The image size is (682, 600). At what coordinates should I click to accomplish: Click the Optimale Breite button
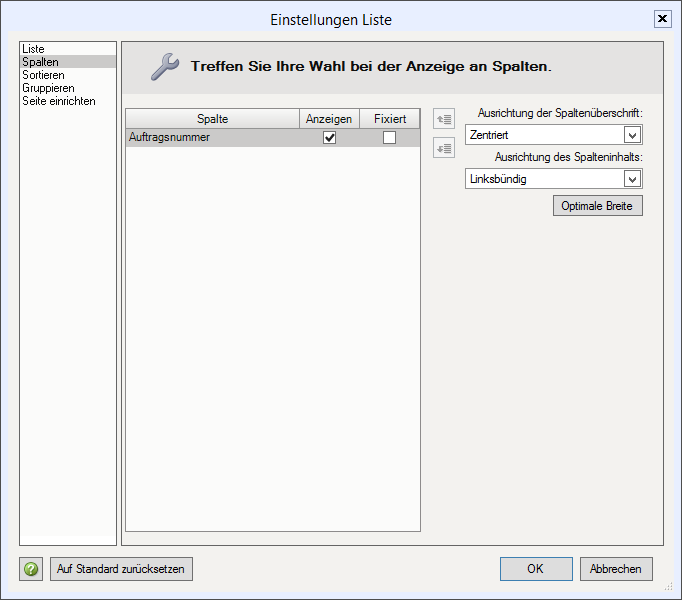coord(598,206)
